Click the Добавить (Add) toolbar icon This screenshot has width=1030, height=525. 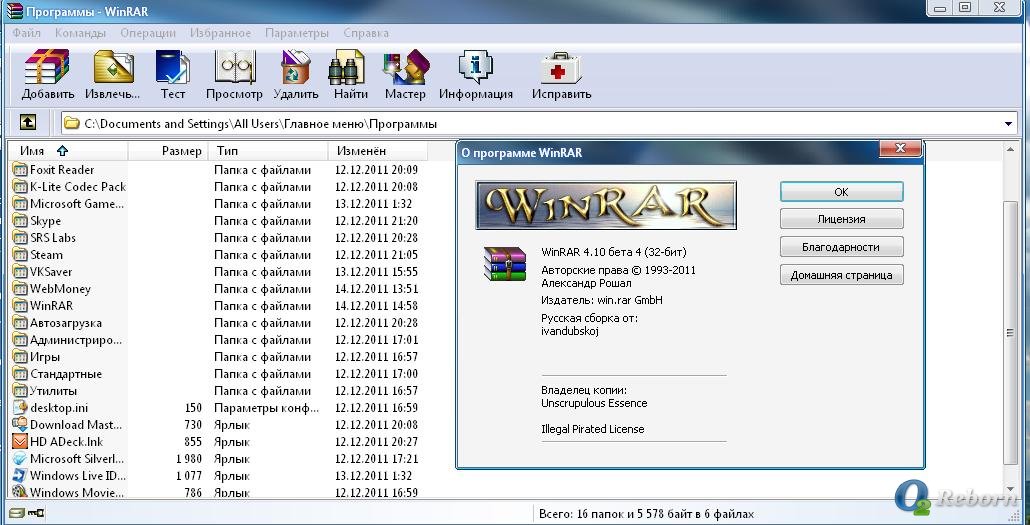[47, 68]
